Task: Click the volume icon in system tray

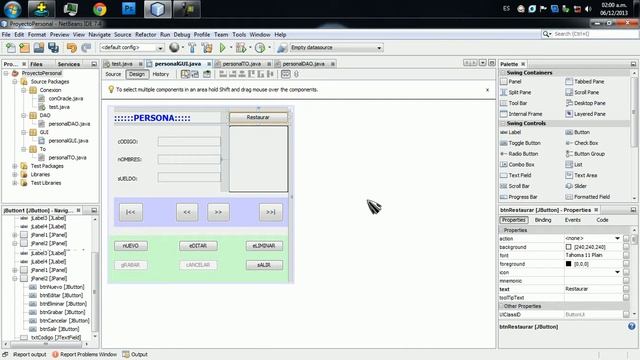Action: 588,9
